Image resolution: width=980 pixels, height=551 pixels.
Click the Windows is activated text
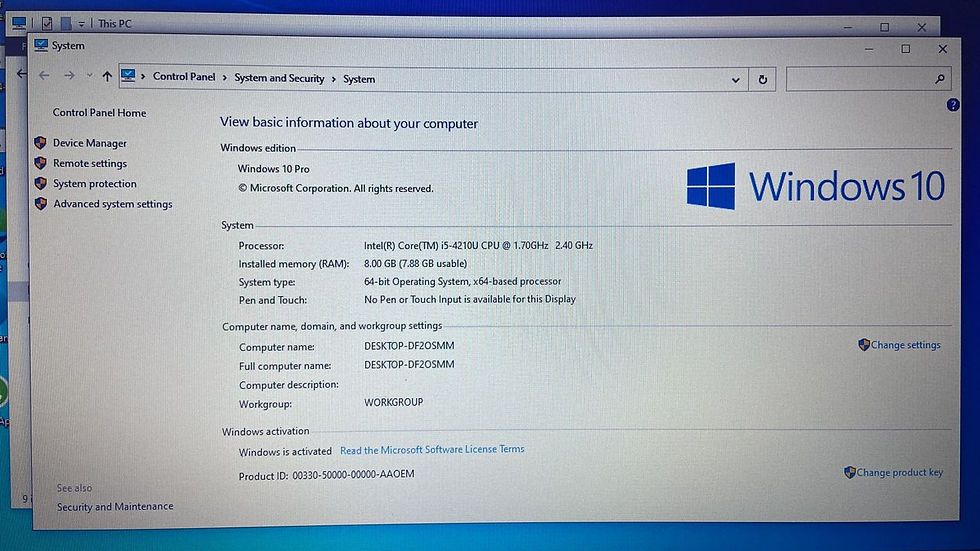[285, 452]
